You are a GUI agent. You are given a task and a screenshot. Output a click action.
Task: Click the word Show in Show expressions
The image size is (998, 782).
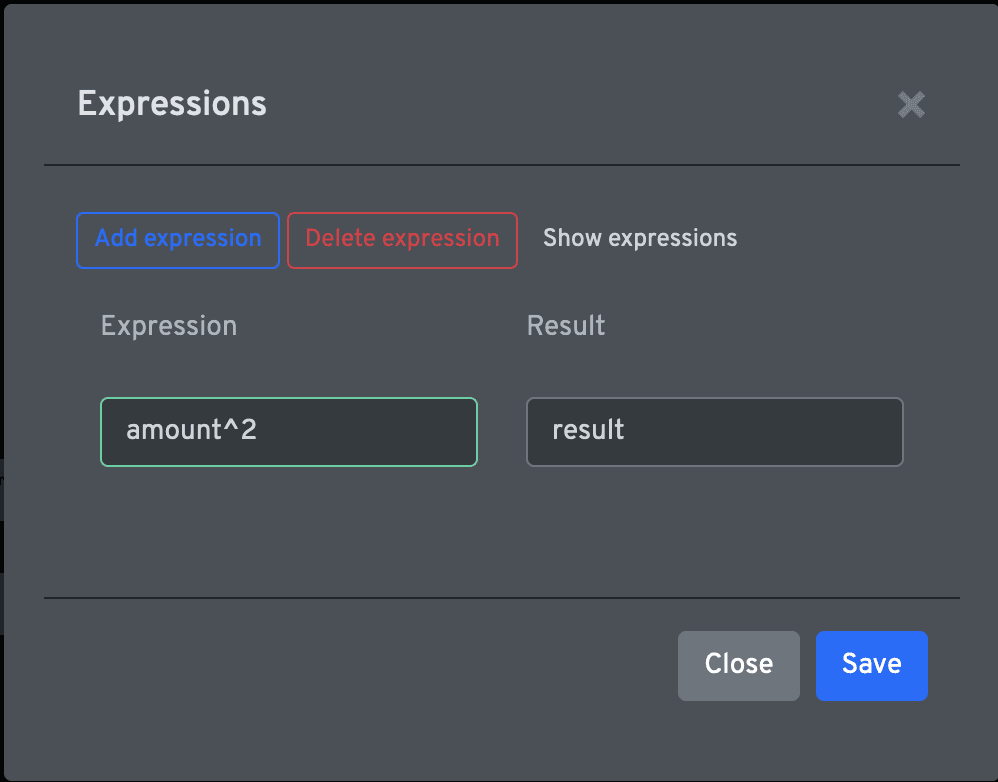(x=572, y=238)
